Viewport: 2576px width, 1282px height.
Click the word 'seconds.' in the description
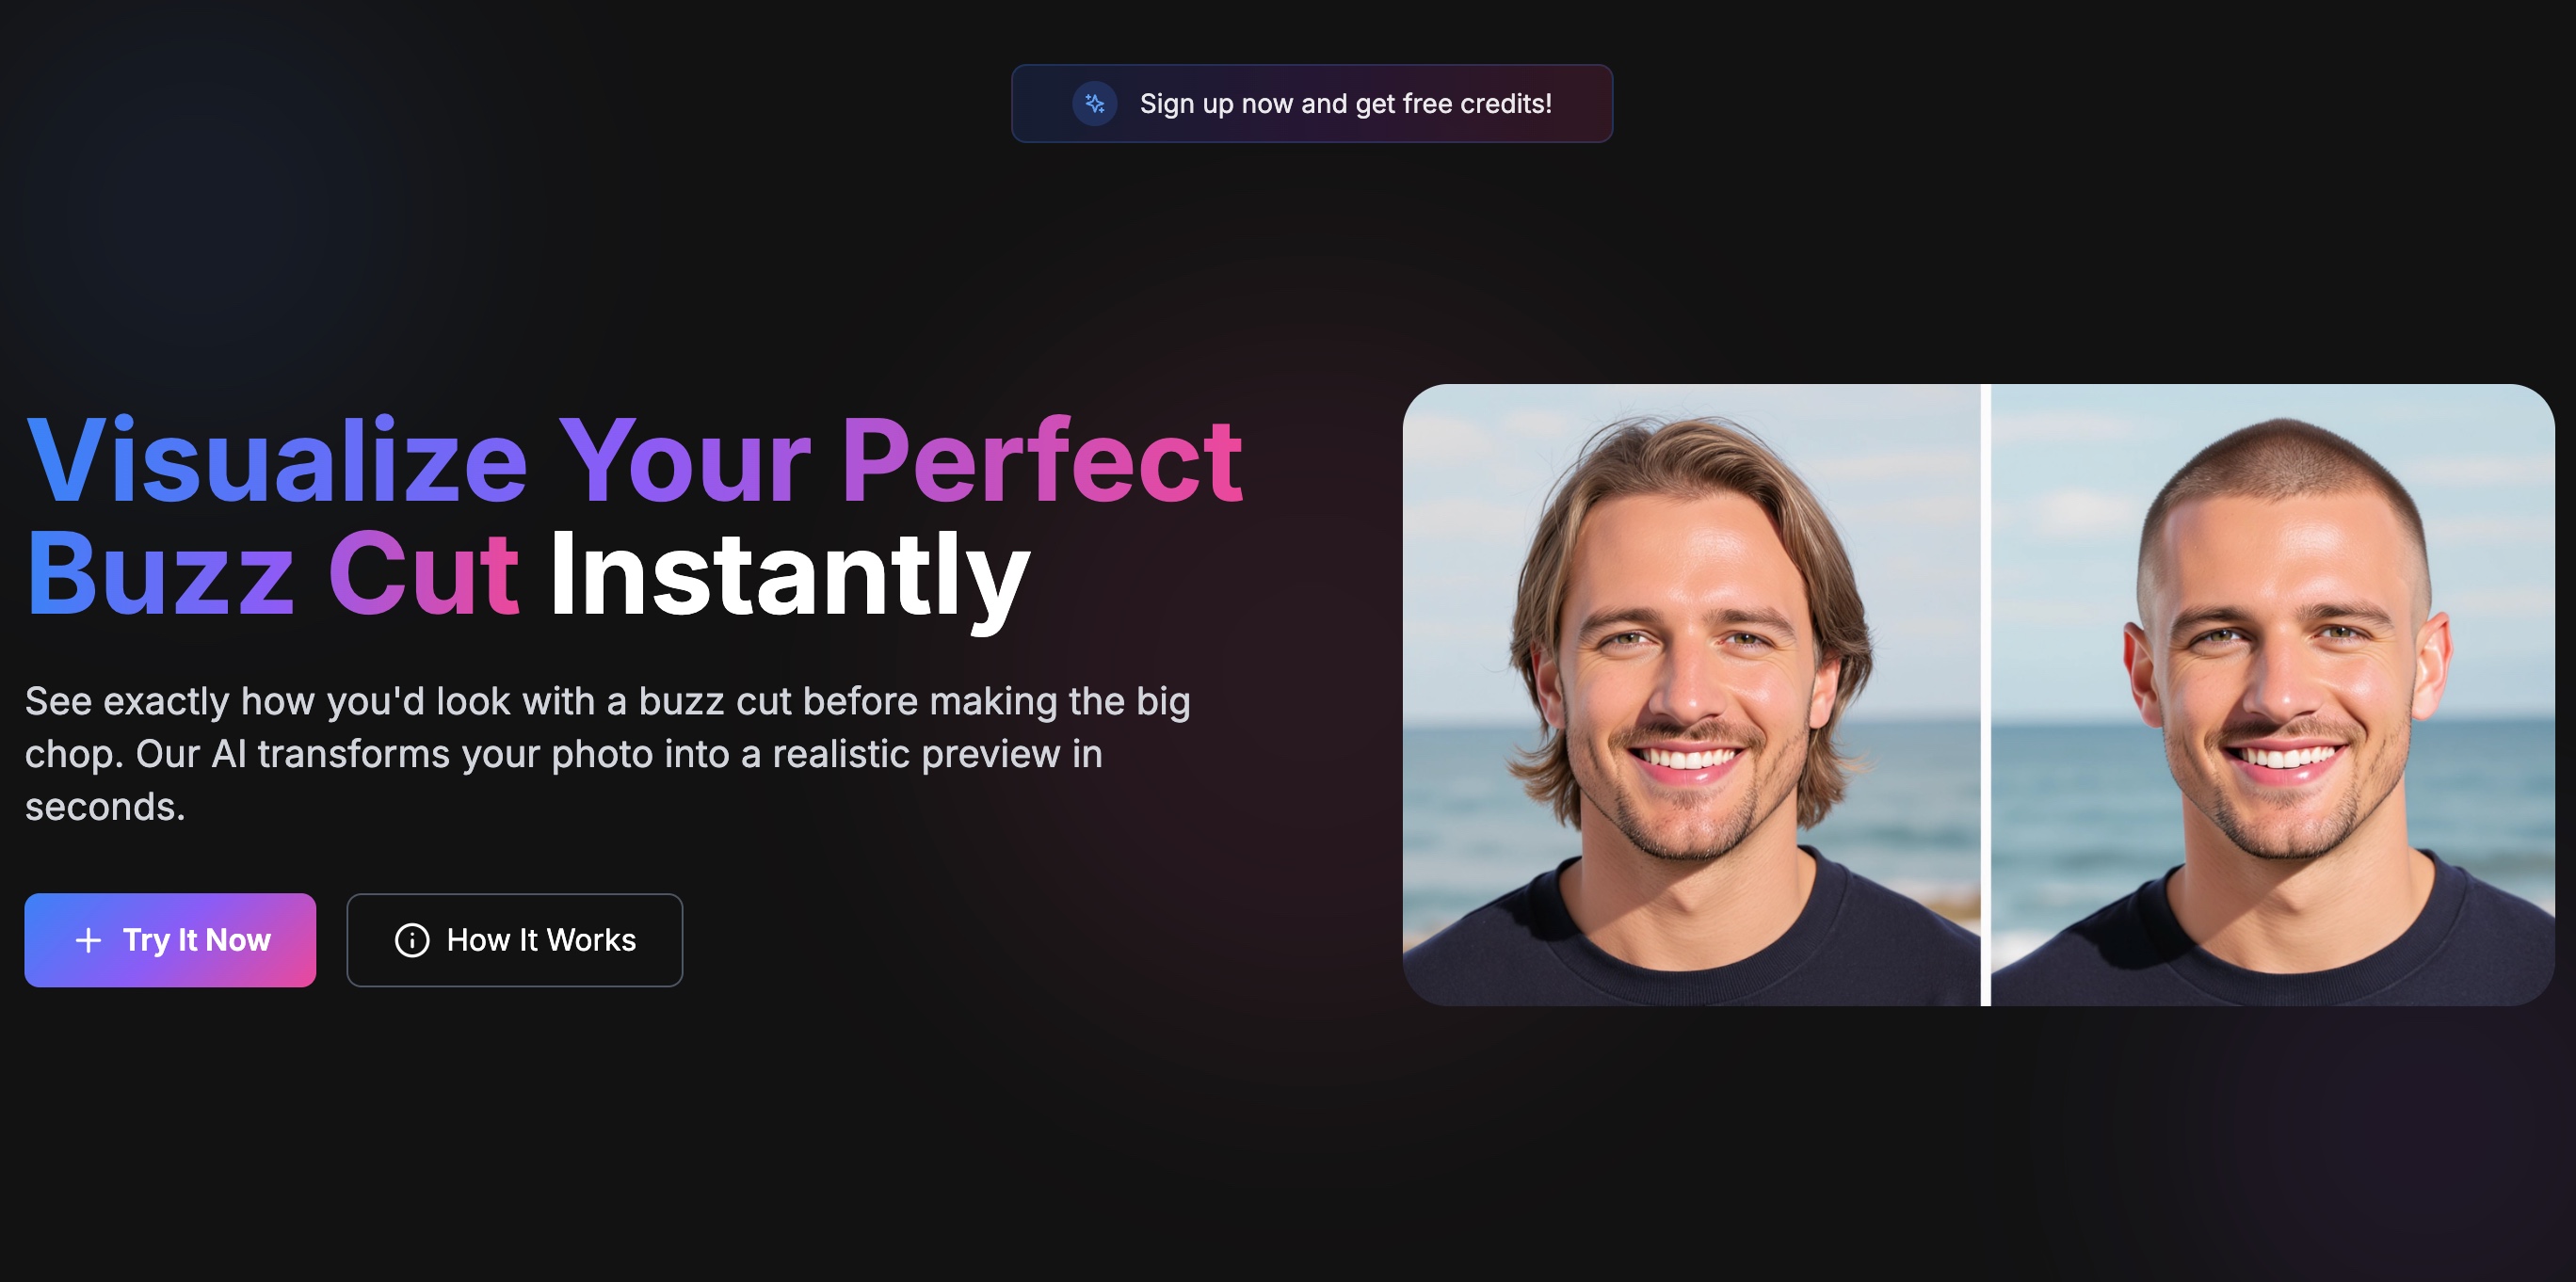tap(105, 807)
